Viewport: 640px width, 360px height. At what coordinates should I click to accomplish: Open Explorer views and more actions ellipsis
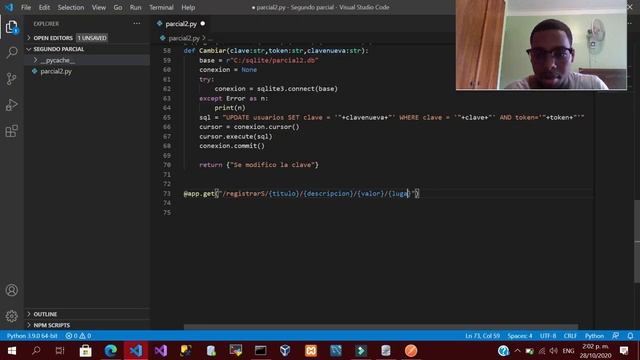pos(137,24)
